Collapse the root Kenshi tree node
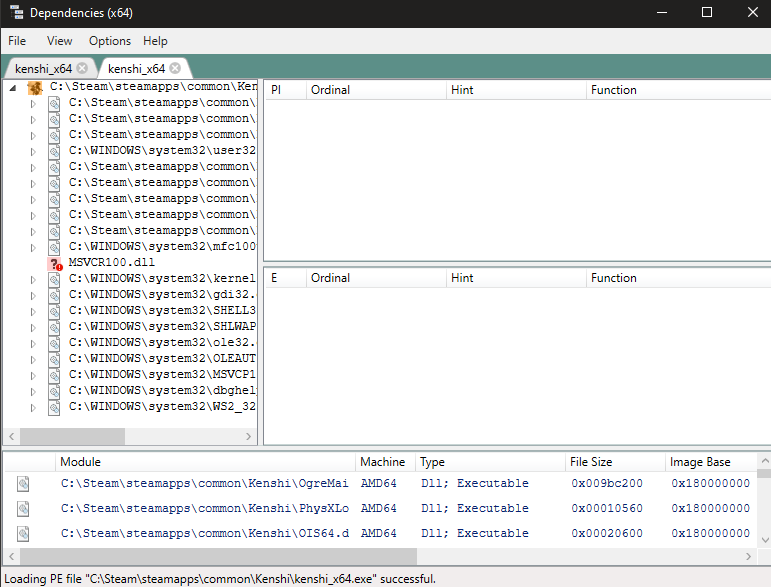The width and height of the screenshot is (771, 587). pyautogui.click(x=13, y=88)
